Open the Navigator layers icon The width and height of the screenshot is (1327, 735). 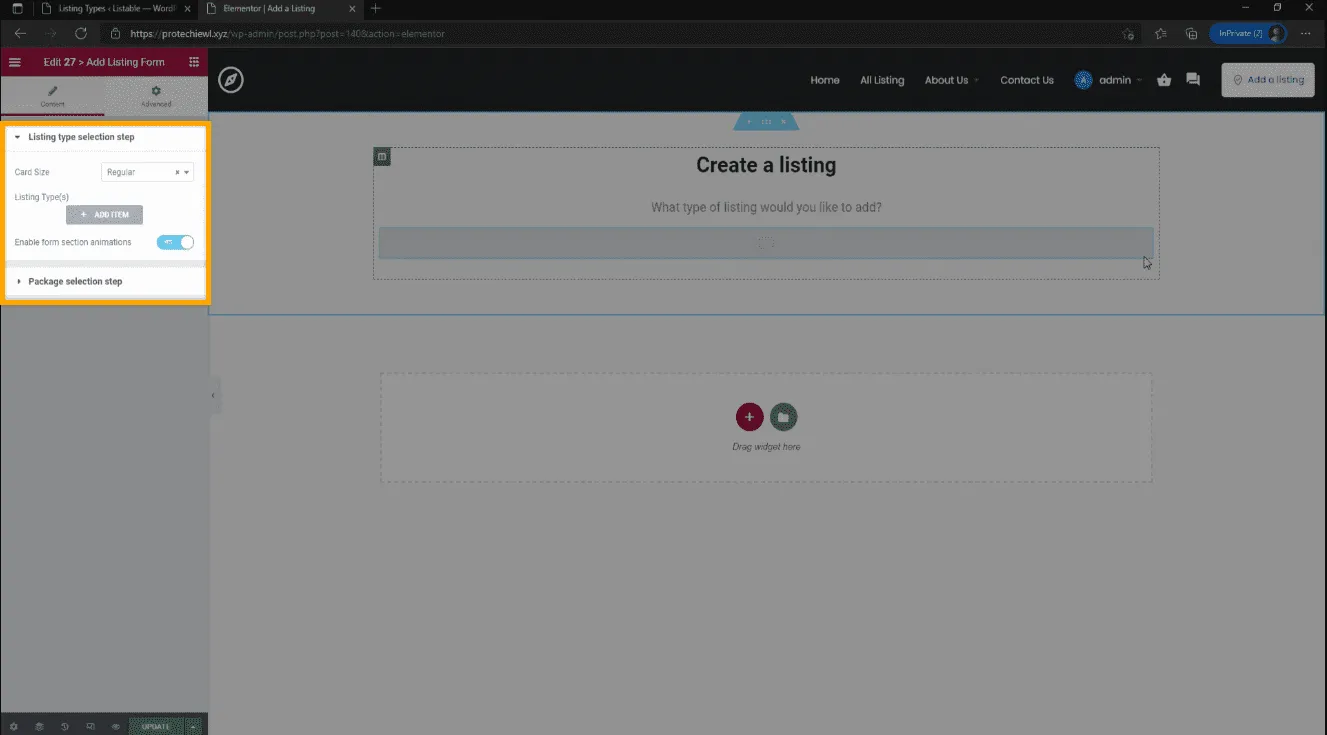39,726
